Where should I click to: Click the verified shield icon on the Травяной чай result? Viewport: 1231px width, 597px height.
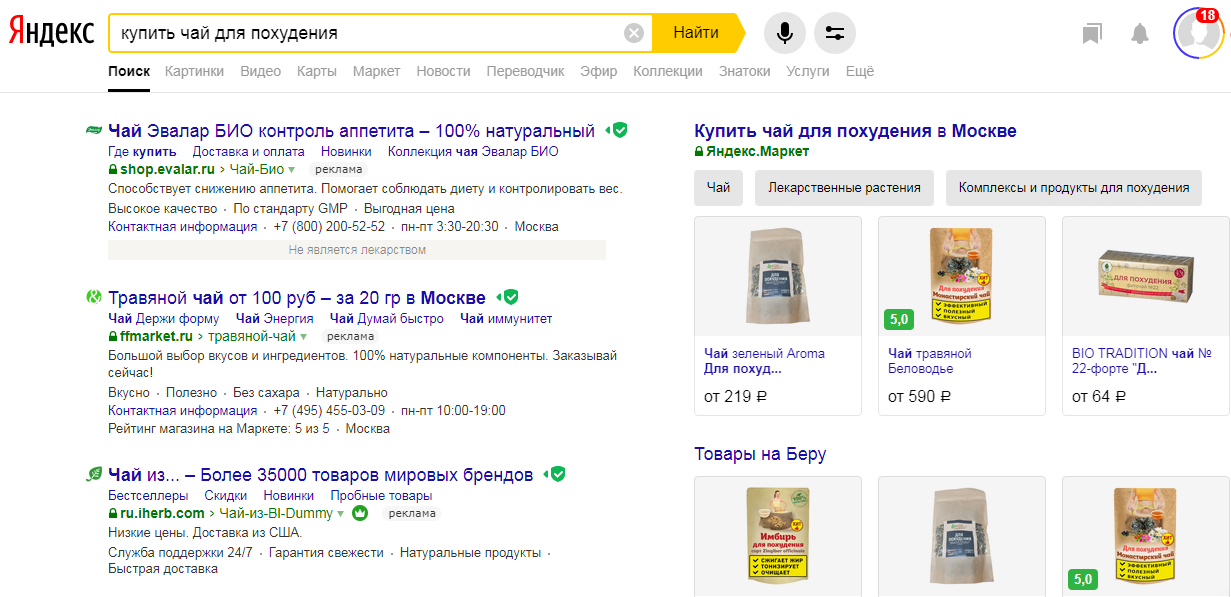coord(510,297)
